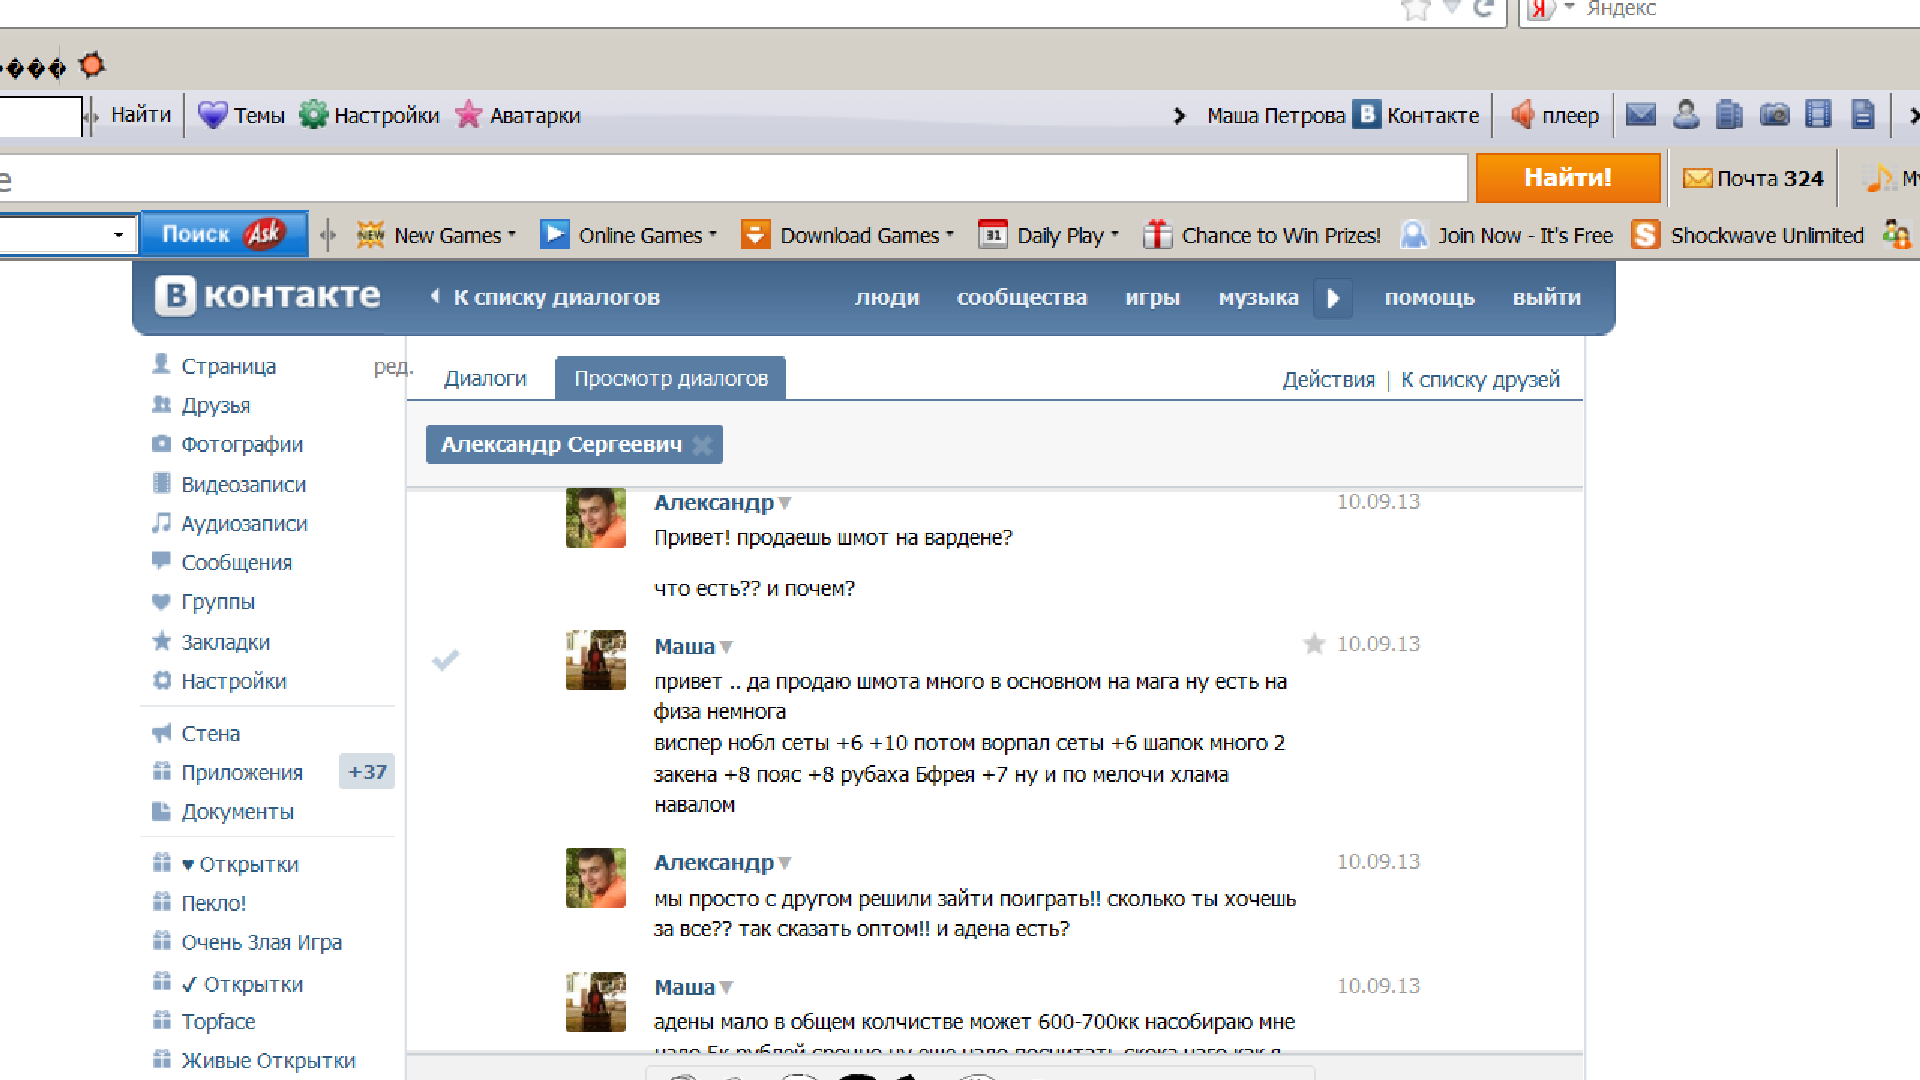The height and width of the screenshot is (1080, 1920).
Task: Open the Почта 324 mail icon
Action: [1697, 179]
